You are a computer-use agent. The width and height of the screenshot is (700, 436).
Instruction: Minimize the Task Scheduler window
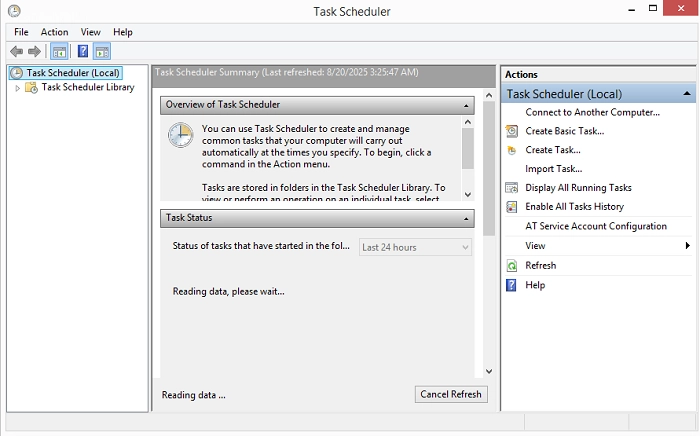coord(631,9)
